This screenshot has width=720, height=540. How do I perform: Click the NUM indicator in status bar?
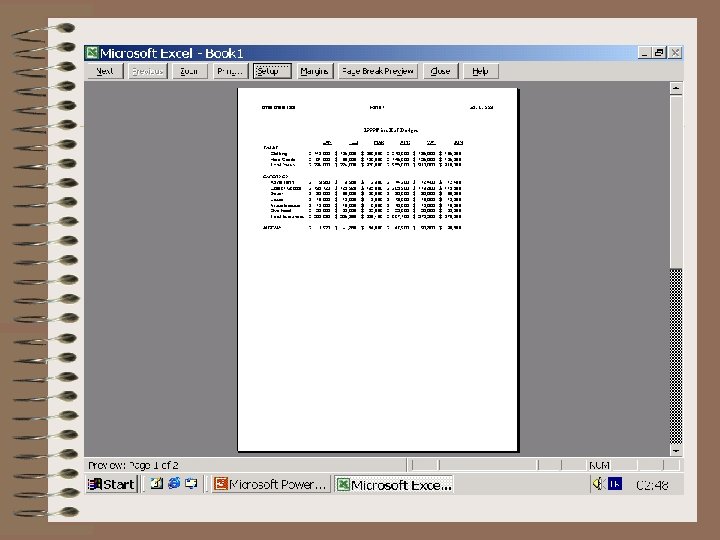[x=599, y=466]
